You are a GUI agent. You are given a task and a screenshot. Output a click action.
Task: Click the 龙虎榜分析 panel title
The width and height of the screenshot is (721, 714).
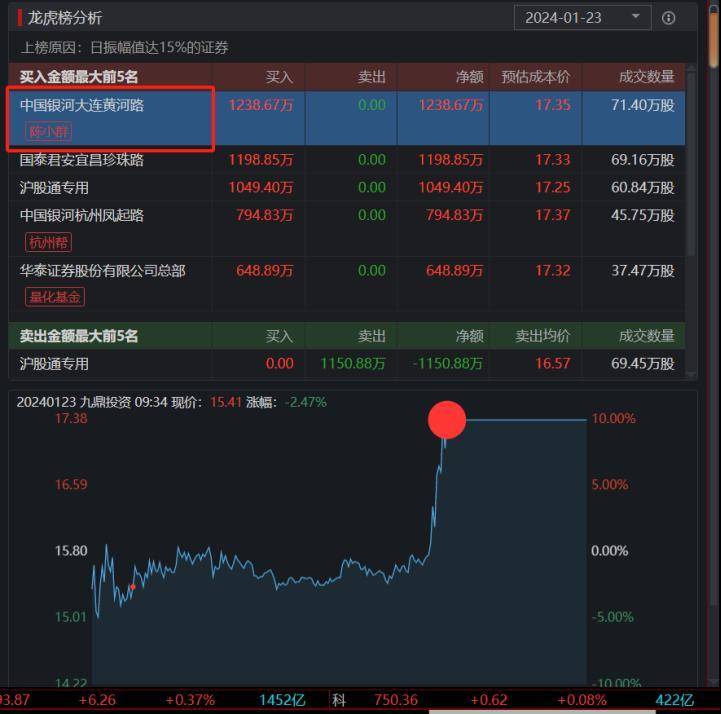[65, 18]
